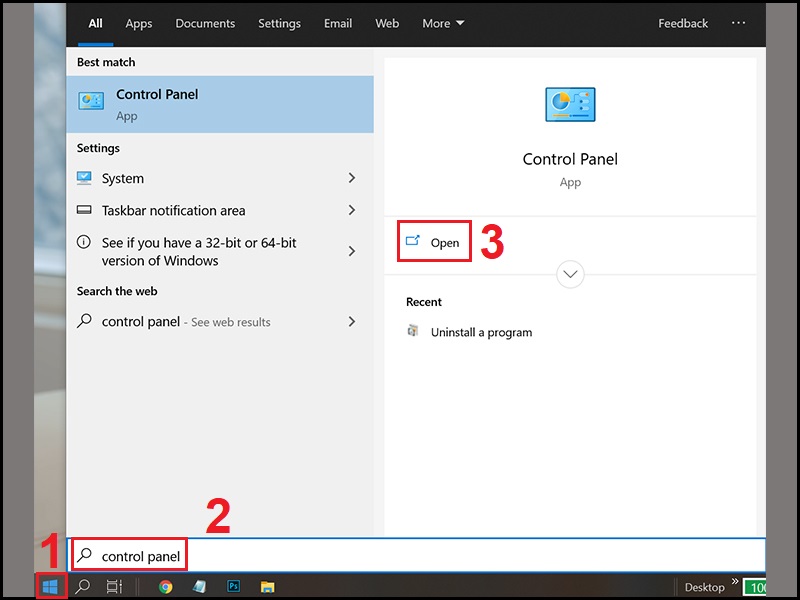Click the Control Panel icon in Best match
Image resolution: width=800 pixels, height=600 pixels.
91,101
